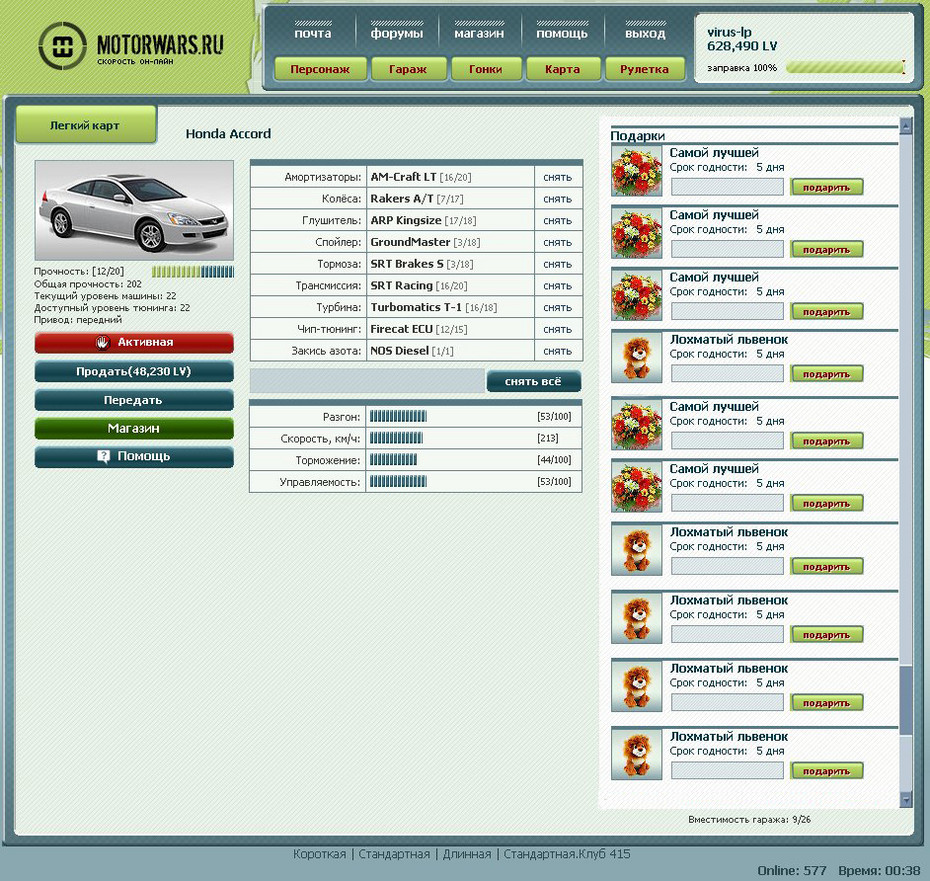Remove Тормоза part via снять
Screen dimensions: 930x881
tap(558, 264)
